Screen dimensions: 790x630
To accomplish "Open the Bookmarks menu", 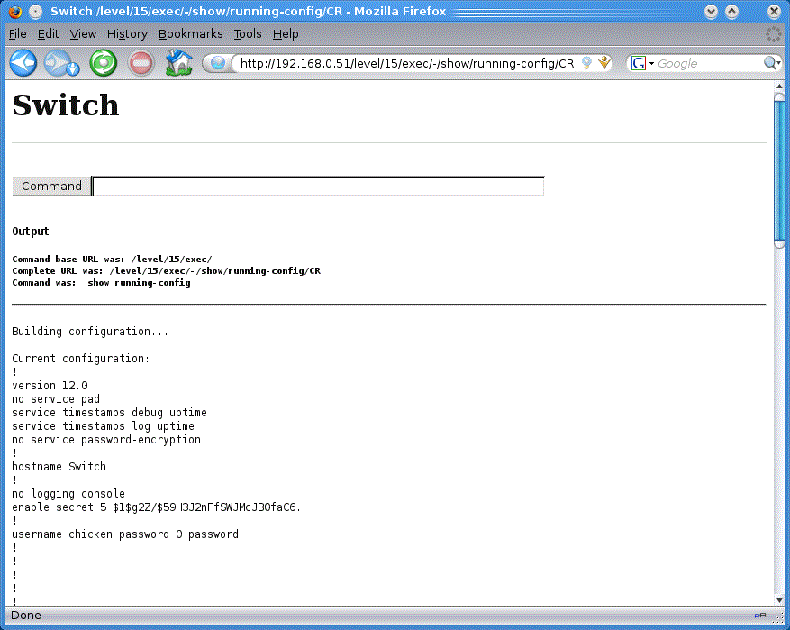I will point(190,34).
